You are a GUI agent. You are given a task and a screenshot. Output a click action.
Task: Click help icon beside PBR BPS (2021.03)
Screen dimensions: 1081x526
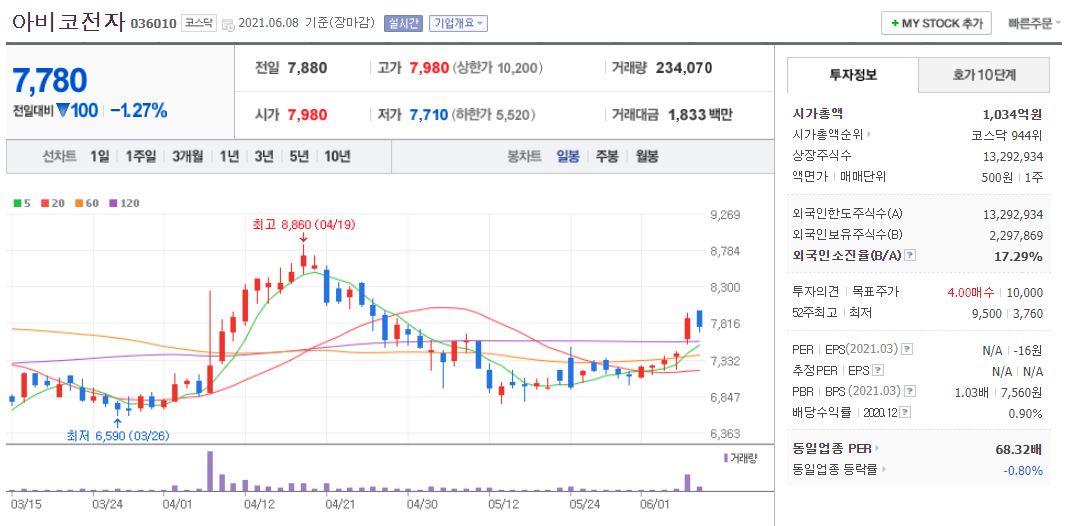910,392
